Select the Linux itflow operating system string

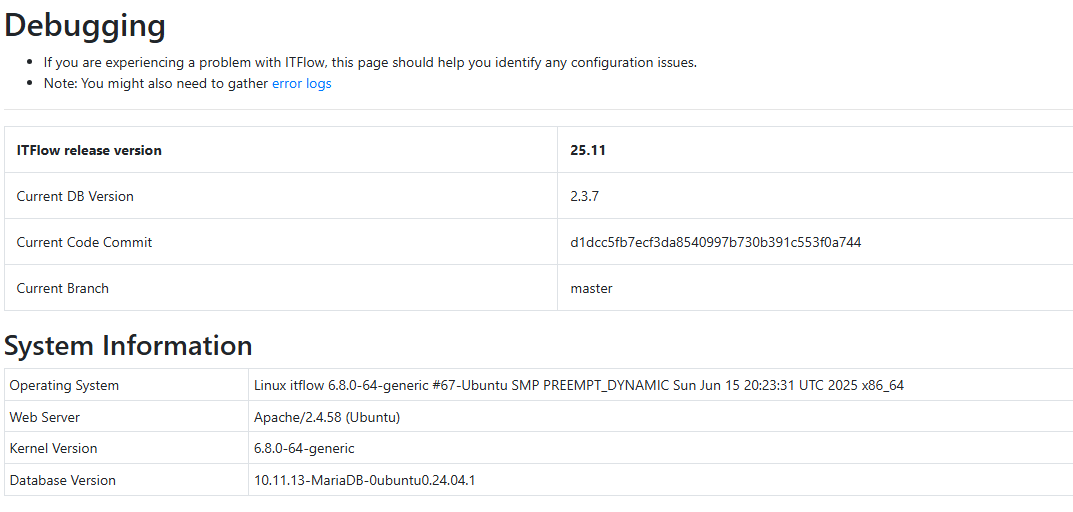click(x=578, y=385)
